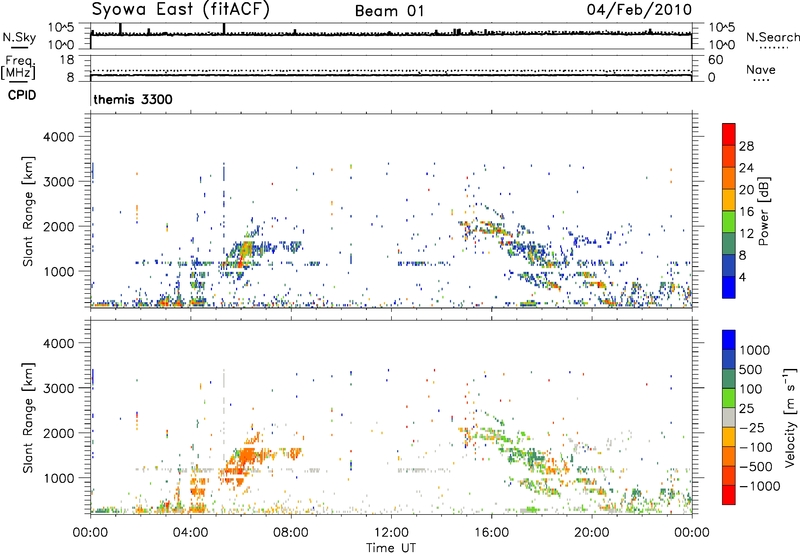This screenshot has width=800, height=554.
Task: Click the '20:00' time axis label
Action: [x=591, y=533]
